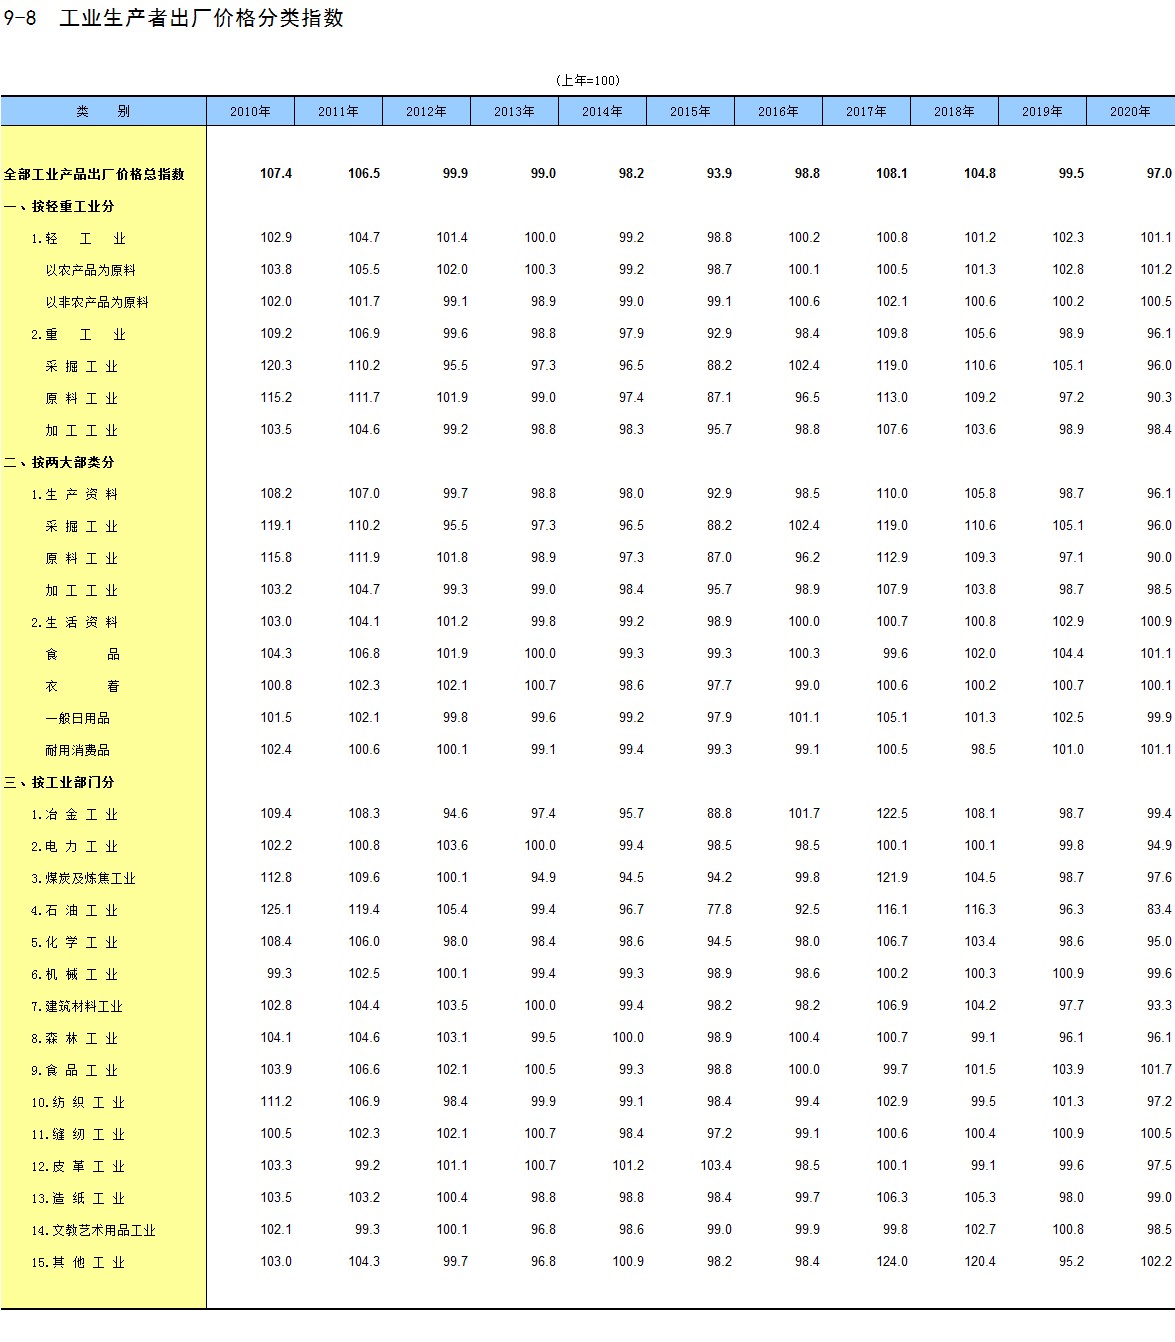This screenshot has height=1342, width=1175.
Task: Click the 一、按轻重工业分 section heading
Action: pos(59,206)
